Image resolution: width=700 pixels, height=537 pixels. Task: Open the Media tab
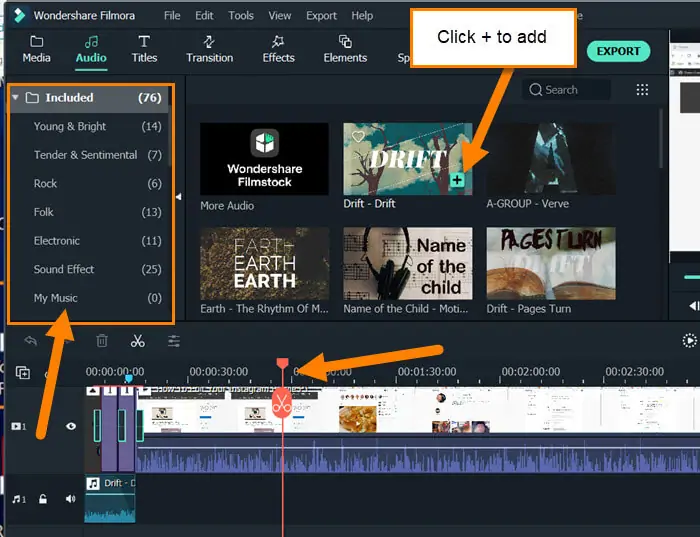pyautogui.click(x=37, y=50)
